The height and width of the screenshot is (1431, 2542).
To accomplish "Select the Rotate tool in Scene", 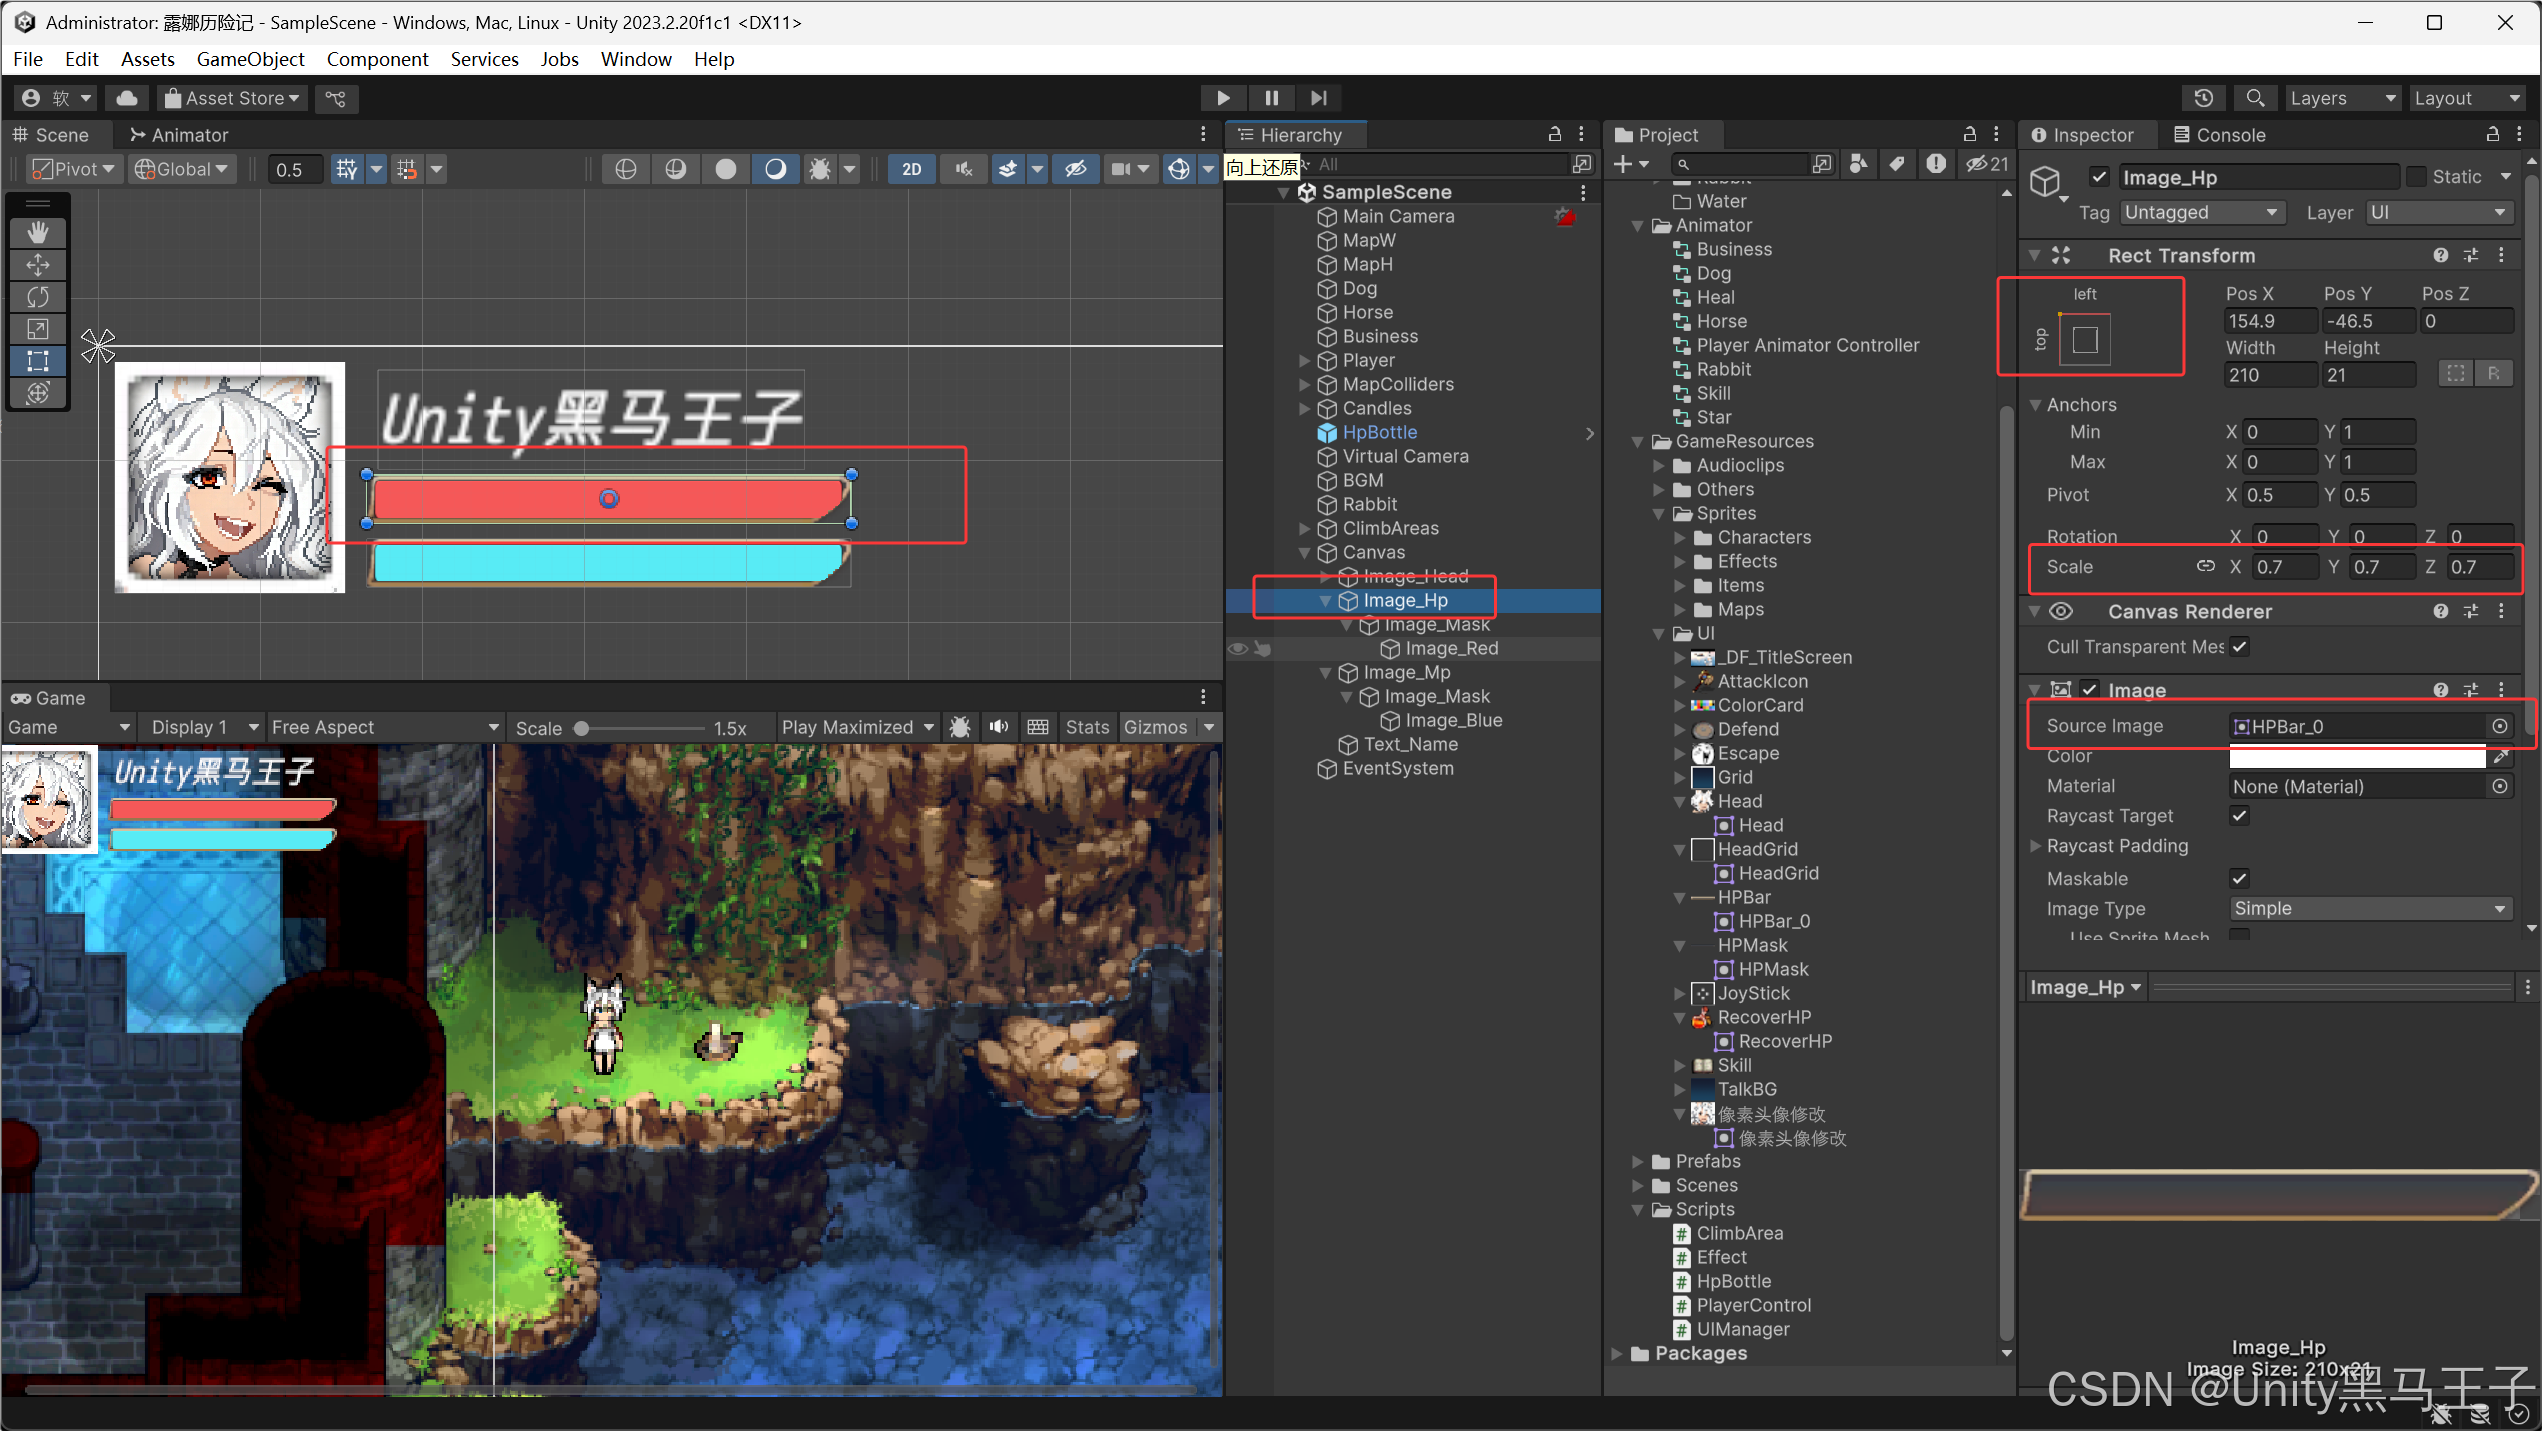I will tap(38, 297).
